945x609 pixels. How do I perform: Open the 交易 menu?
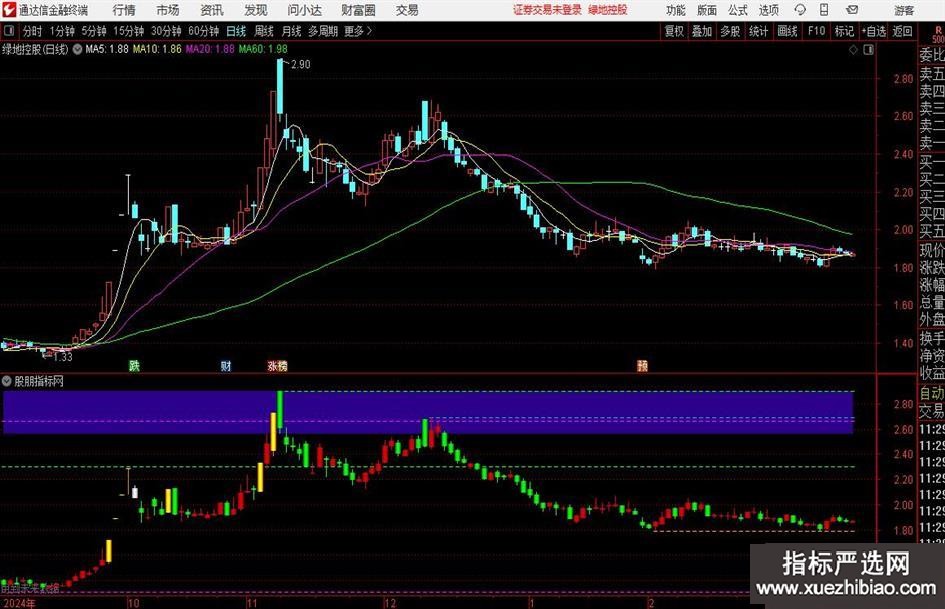coord(407,10)
